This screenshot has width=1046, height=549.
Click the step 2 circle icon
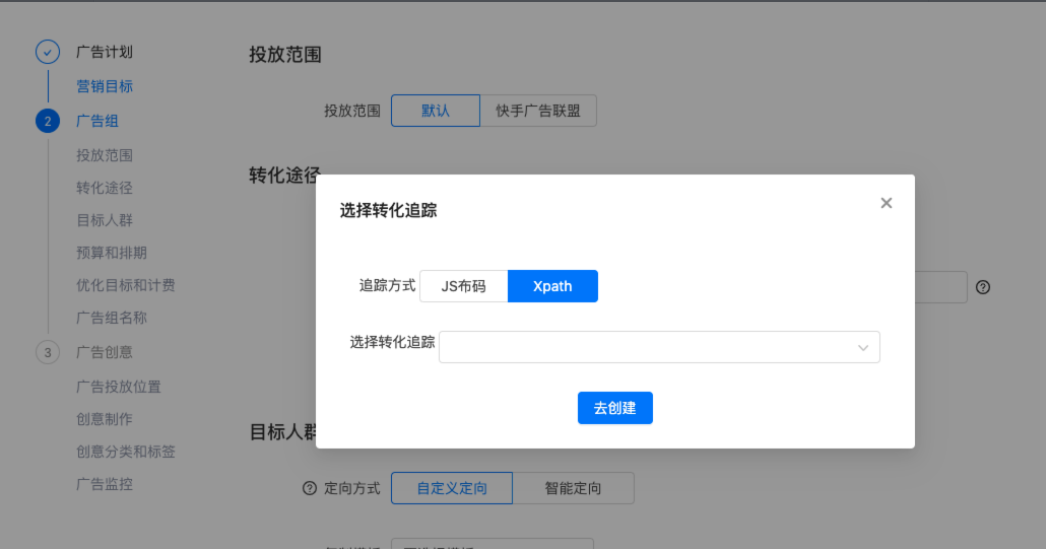tap(47, 121)
